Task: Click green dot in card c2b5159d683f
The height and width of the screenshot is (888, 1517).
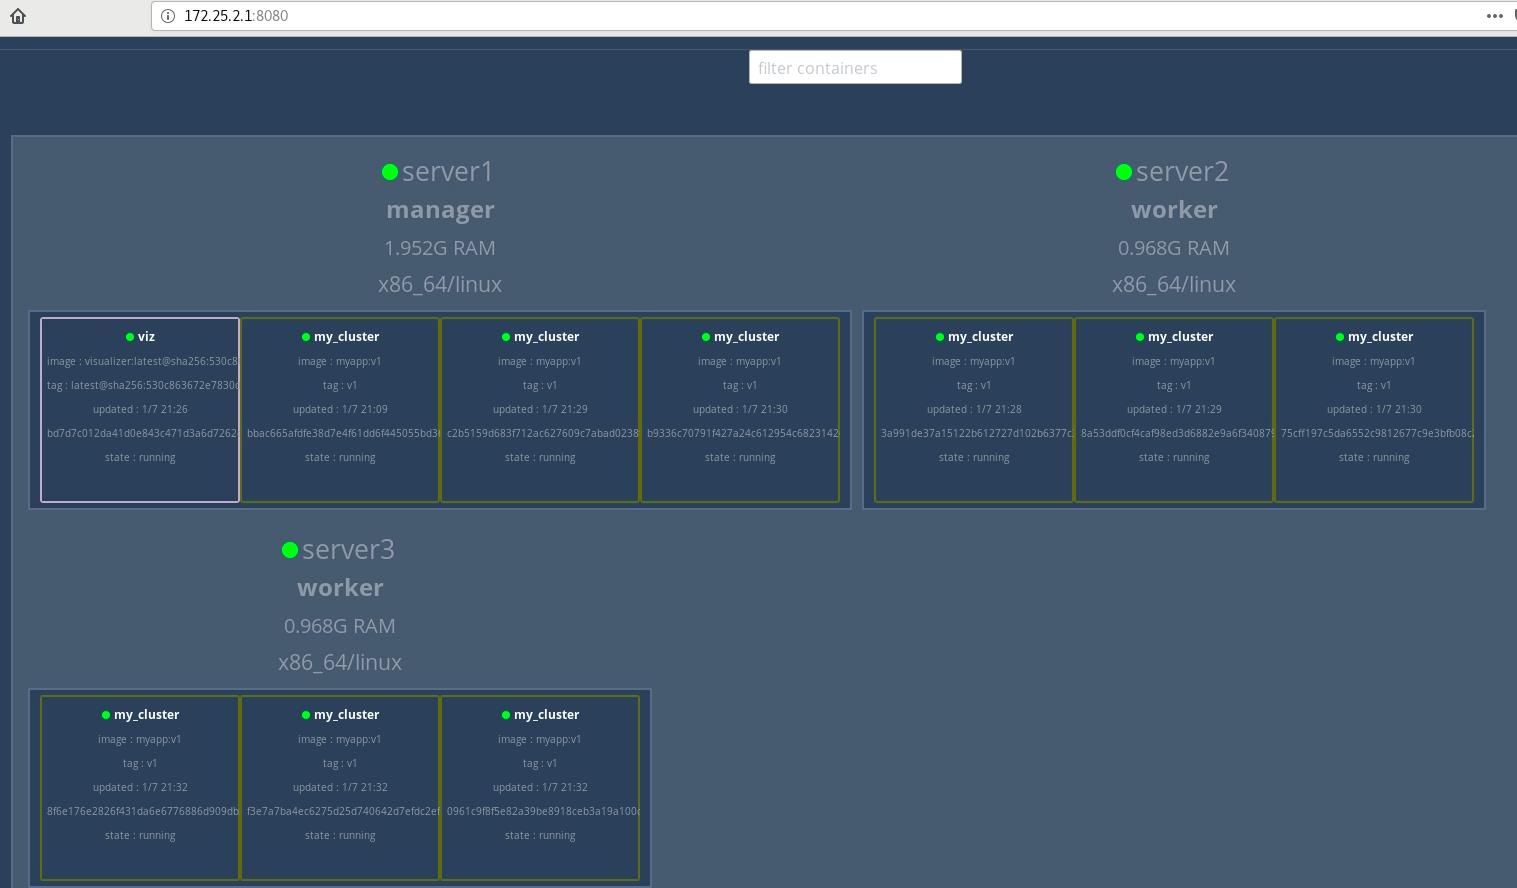Action: [x=506, y=337]
